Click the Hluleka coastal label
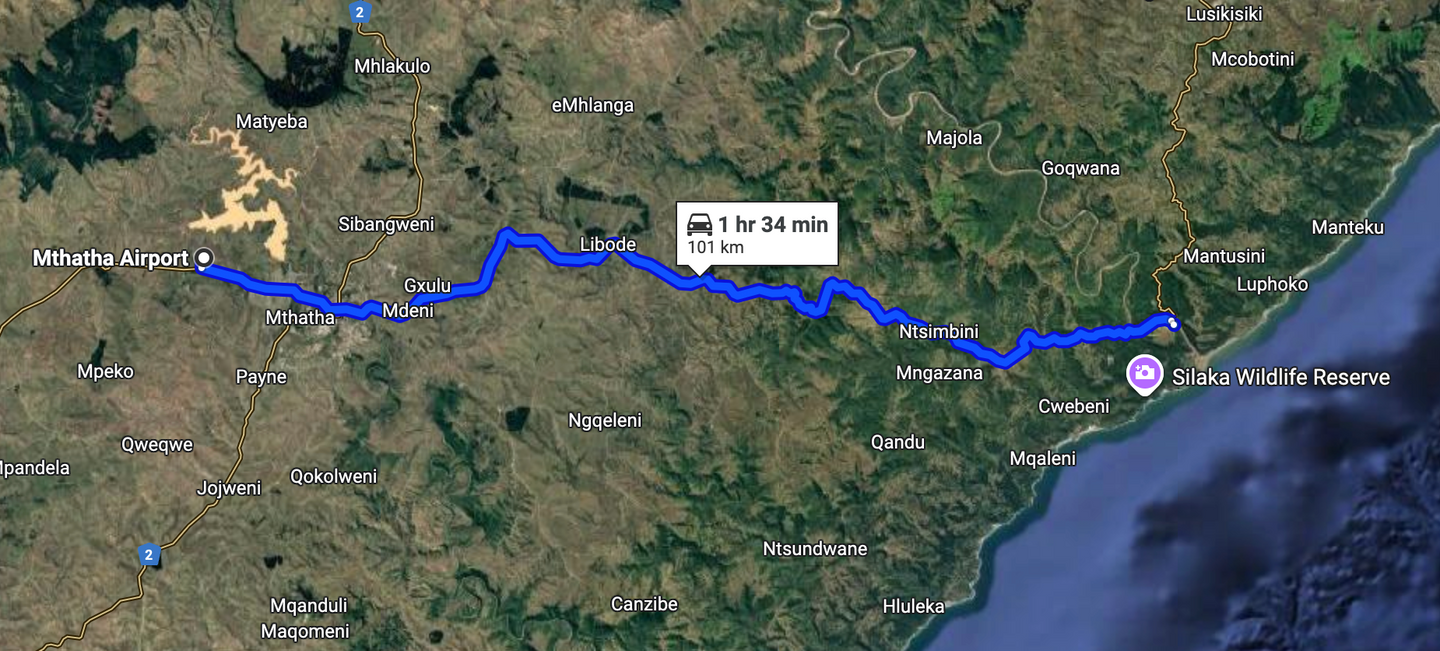Screen dimensions: 1440x651 pos(913,605)
